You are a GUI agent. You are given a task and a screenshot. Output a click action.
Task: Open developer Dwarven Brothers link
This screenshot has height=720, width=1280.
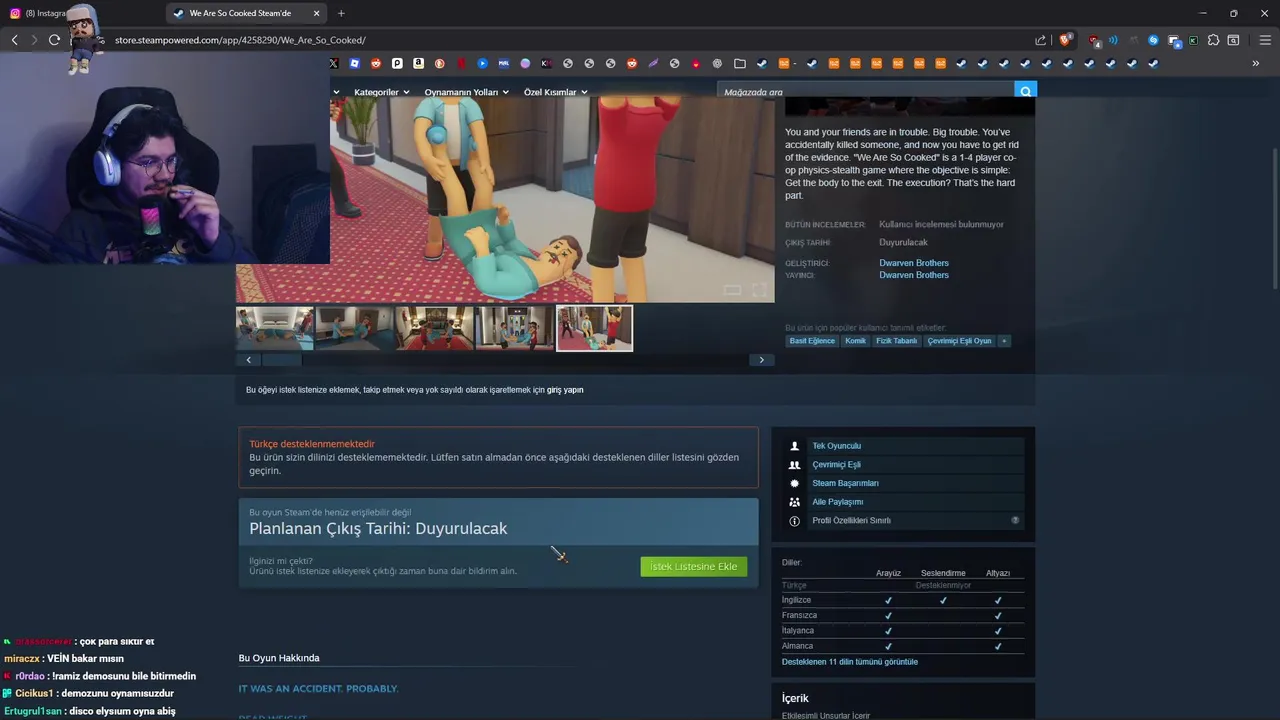coord(914,263)
